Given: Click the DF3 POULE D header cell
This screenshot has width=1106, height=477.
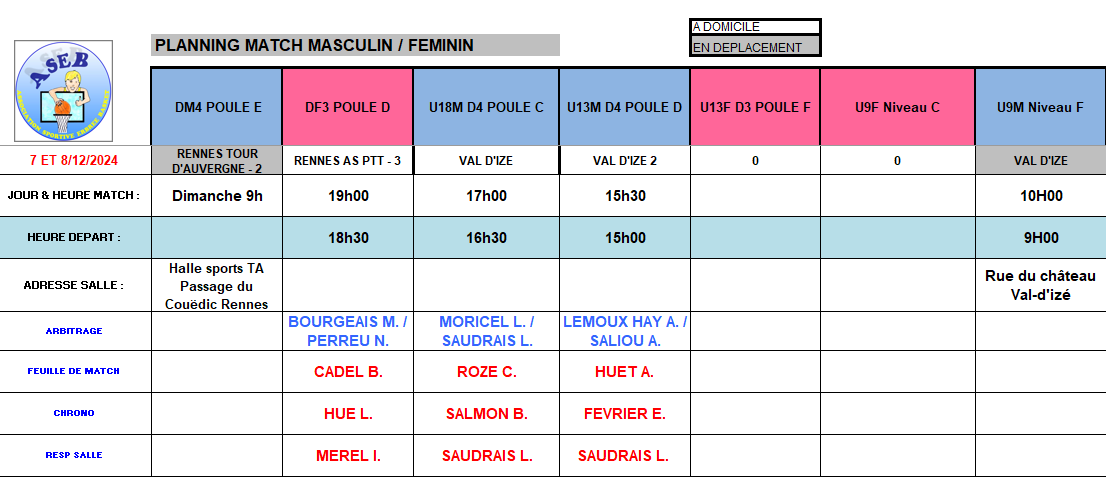Looking at the screenshot, I should pyautogui.click(x=347, y=107).
